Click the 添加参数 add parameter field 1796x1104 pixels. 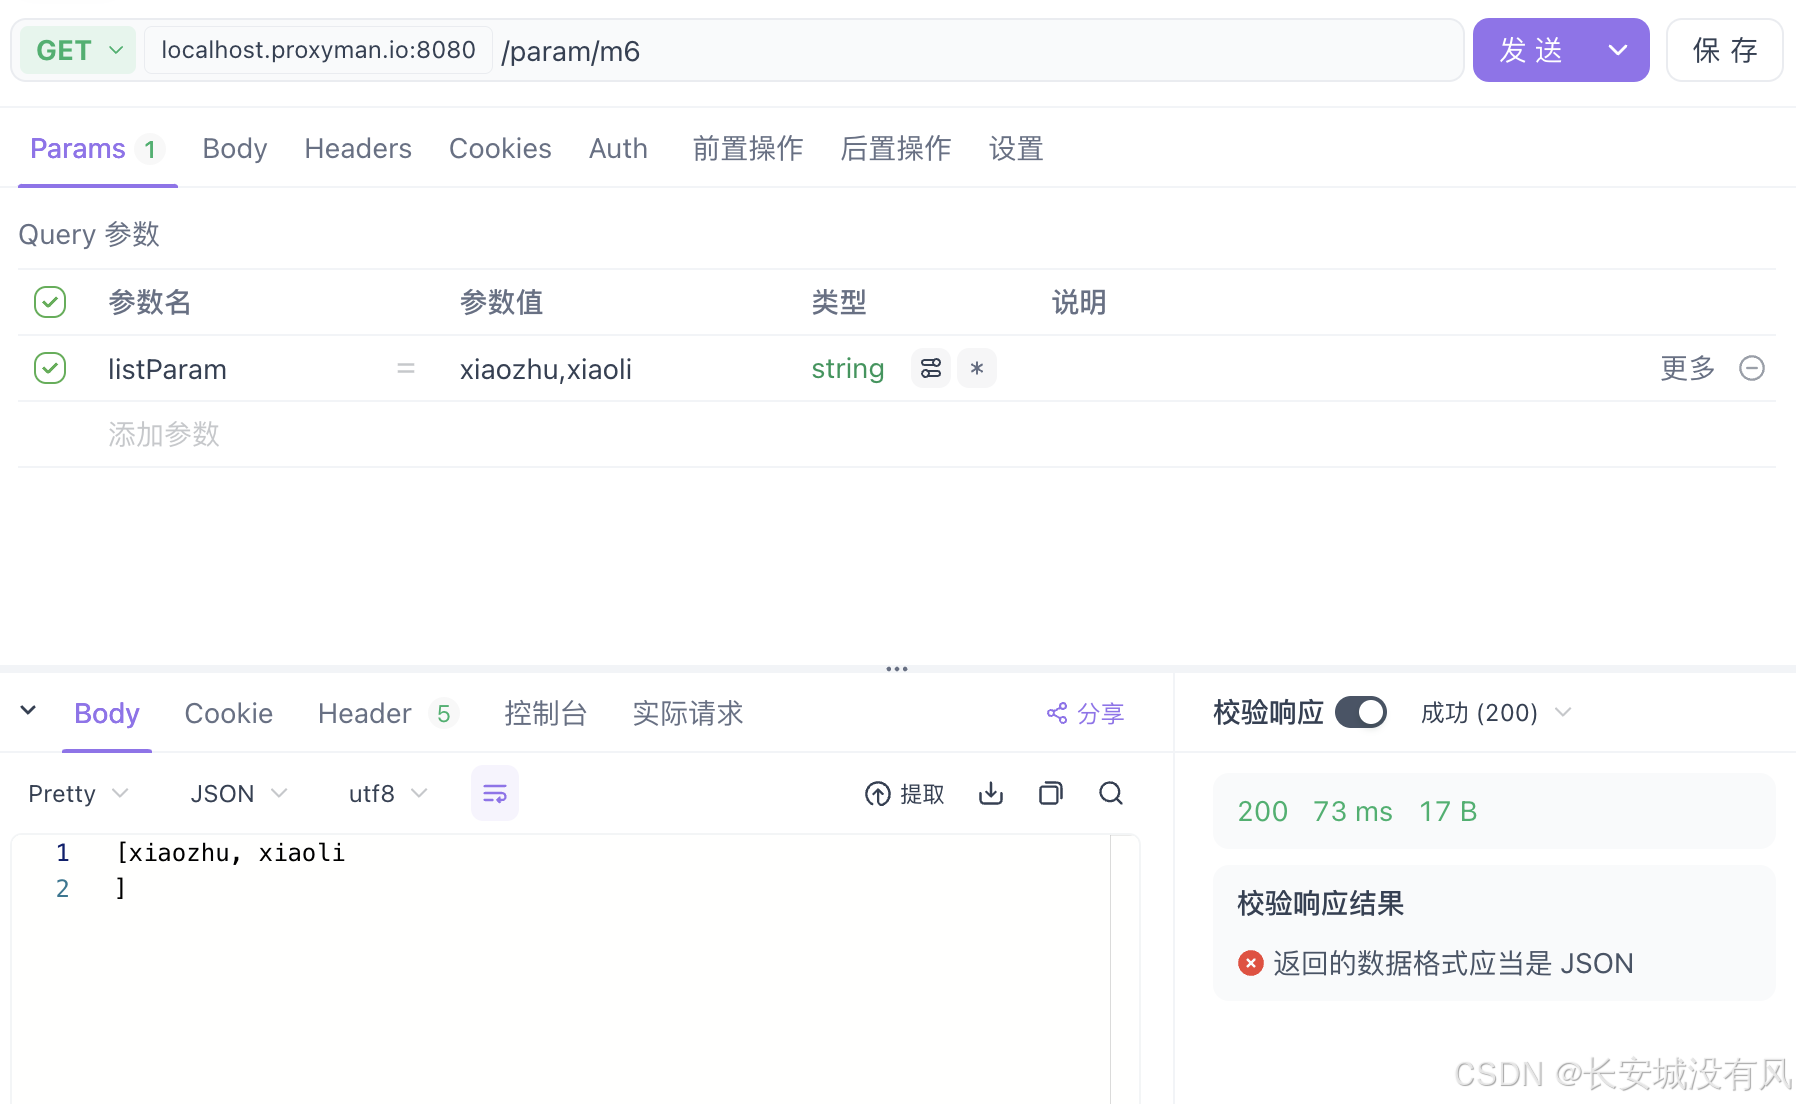[x=164, y=435]
